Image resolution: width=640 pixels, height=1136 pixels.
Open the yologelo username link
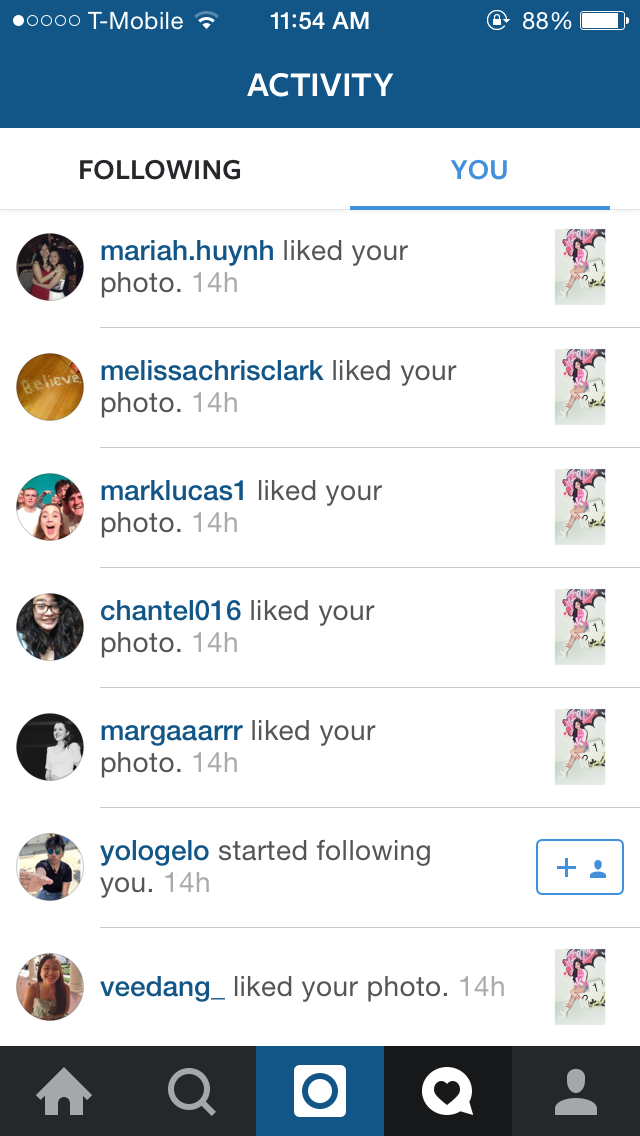pos(154,851)
